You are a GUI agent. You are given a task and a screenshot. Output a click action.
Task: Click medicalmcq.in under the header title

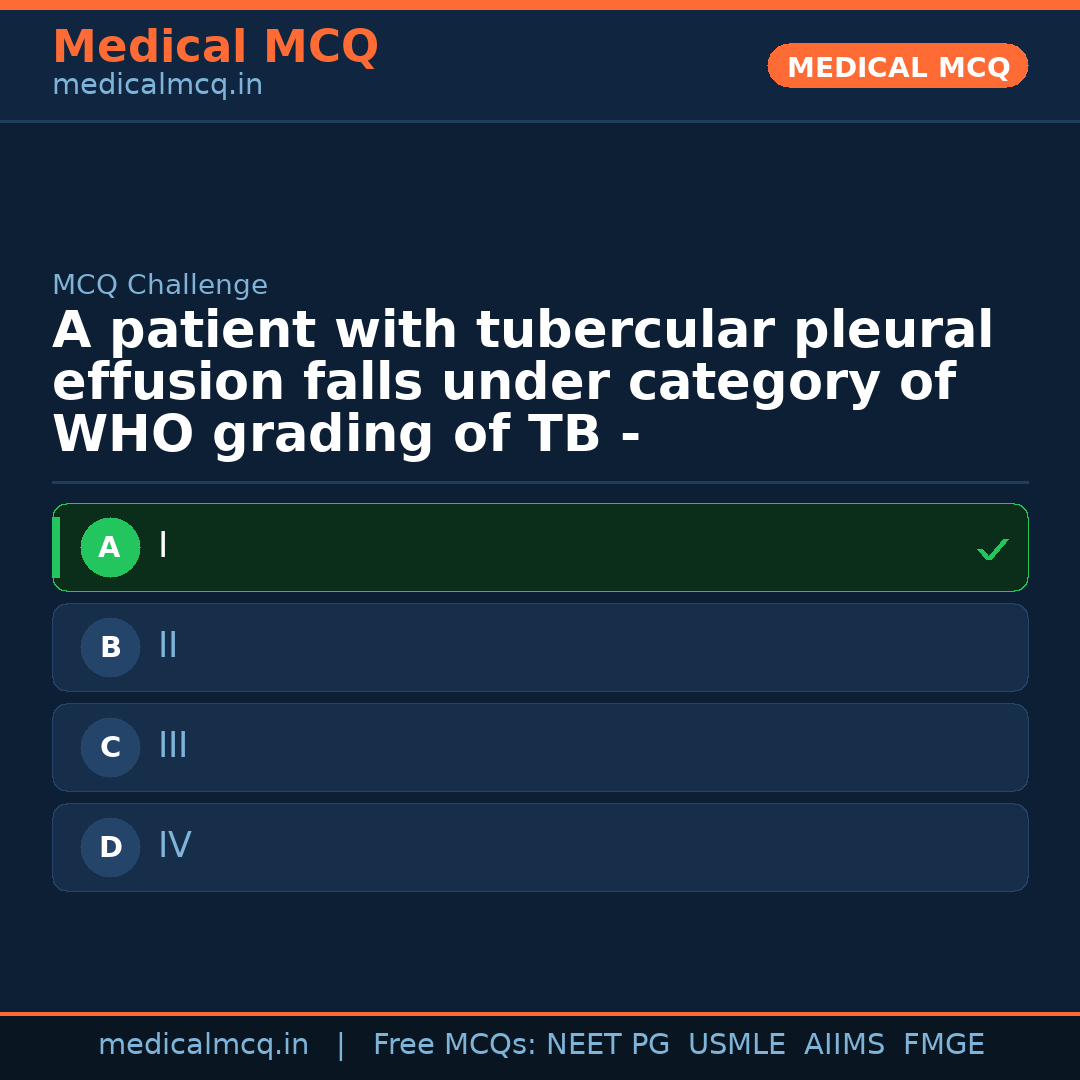coord(157,85)
